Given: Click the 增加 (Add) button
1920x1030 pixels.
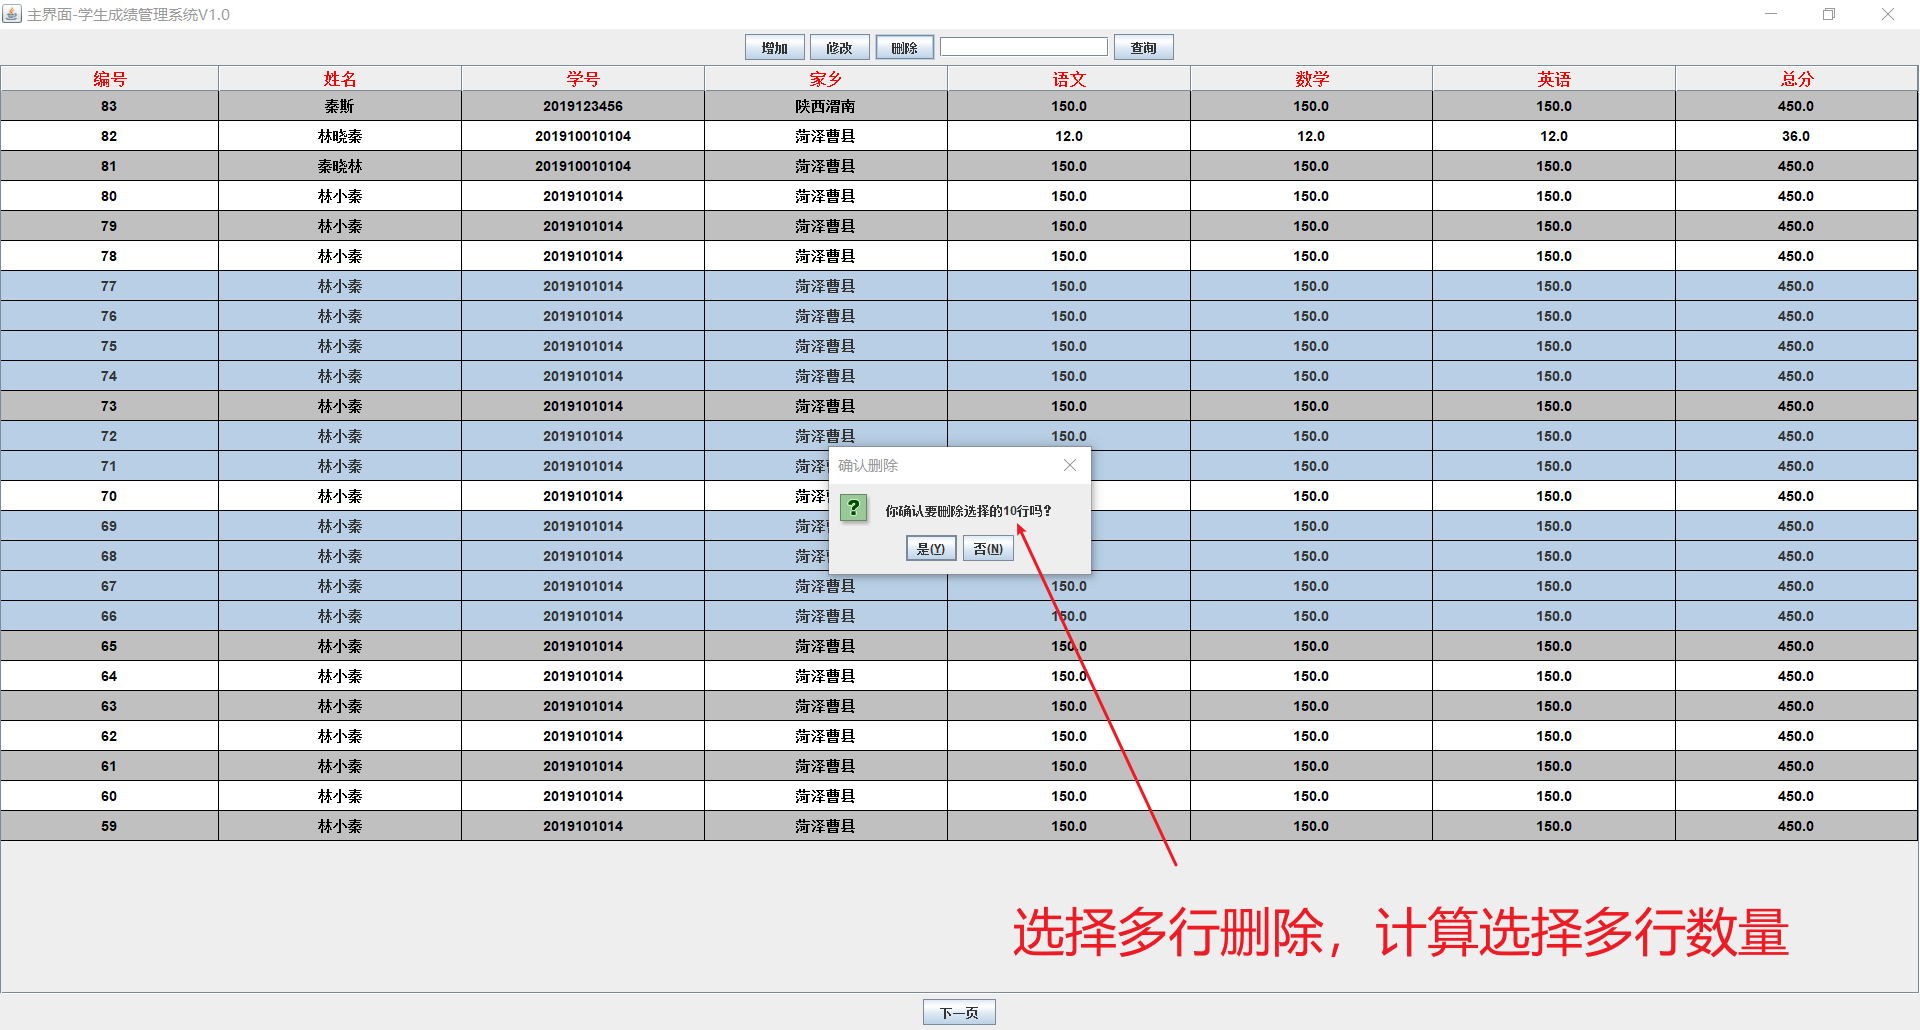Looking at the screenshot, I should tap(774, 48).
